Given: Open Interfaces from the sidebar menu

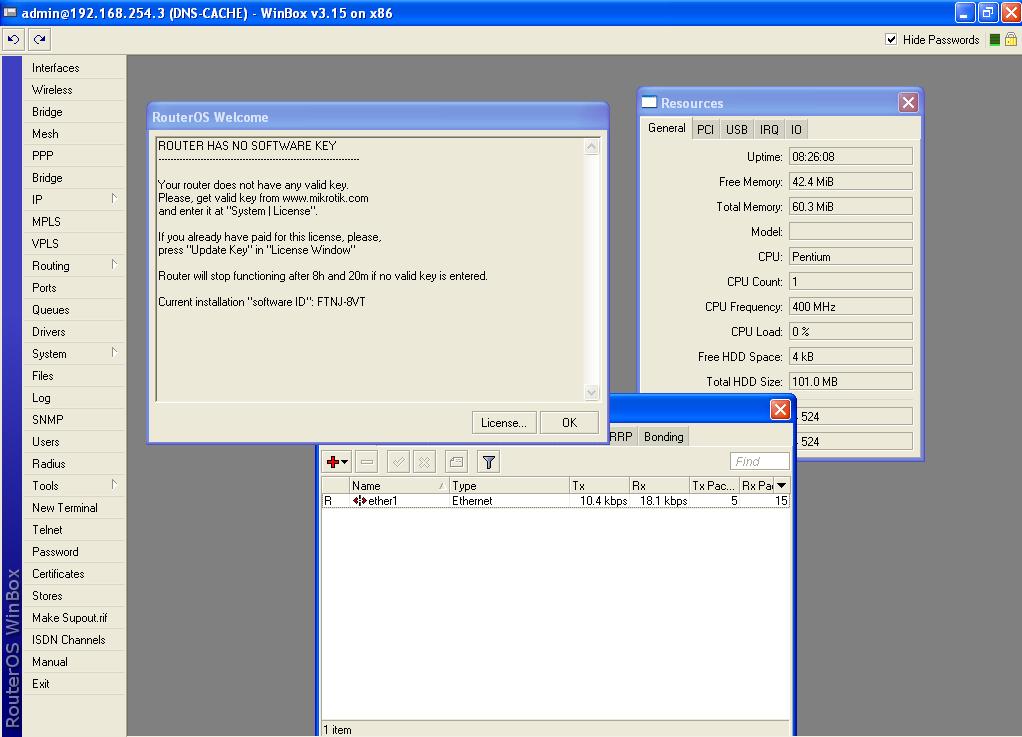Looking at the screenshot, I should (74, 68).
